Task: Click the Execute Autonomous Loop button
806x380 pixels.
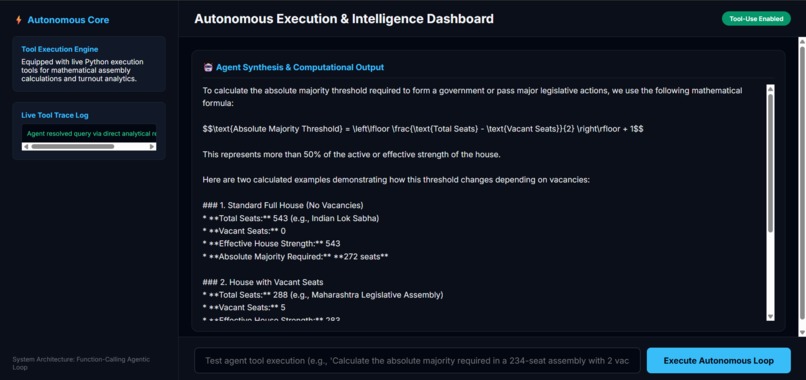Action: 718,360
